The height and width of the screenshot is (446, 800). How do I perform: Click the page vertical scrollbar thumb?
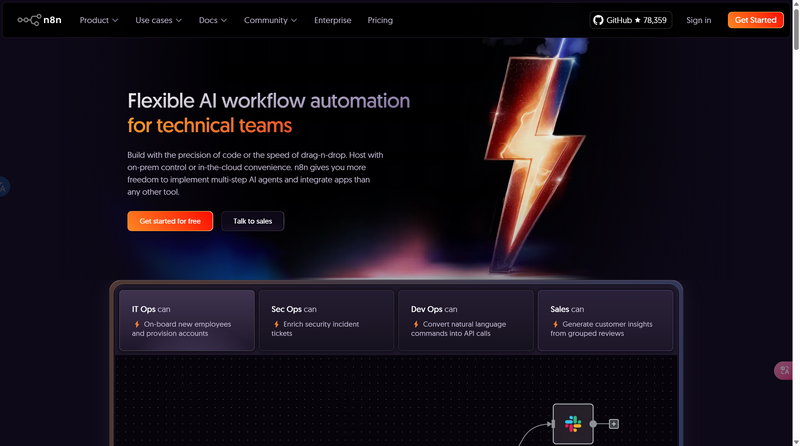coord(796,29)
